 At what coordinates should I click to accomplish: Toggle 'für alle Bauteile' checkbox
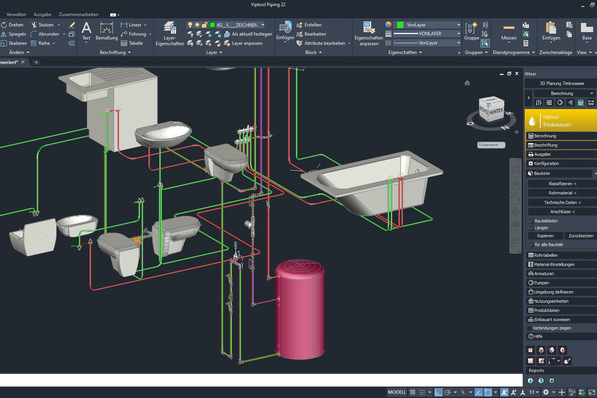(531, 245)
